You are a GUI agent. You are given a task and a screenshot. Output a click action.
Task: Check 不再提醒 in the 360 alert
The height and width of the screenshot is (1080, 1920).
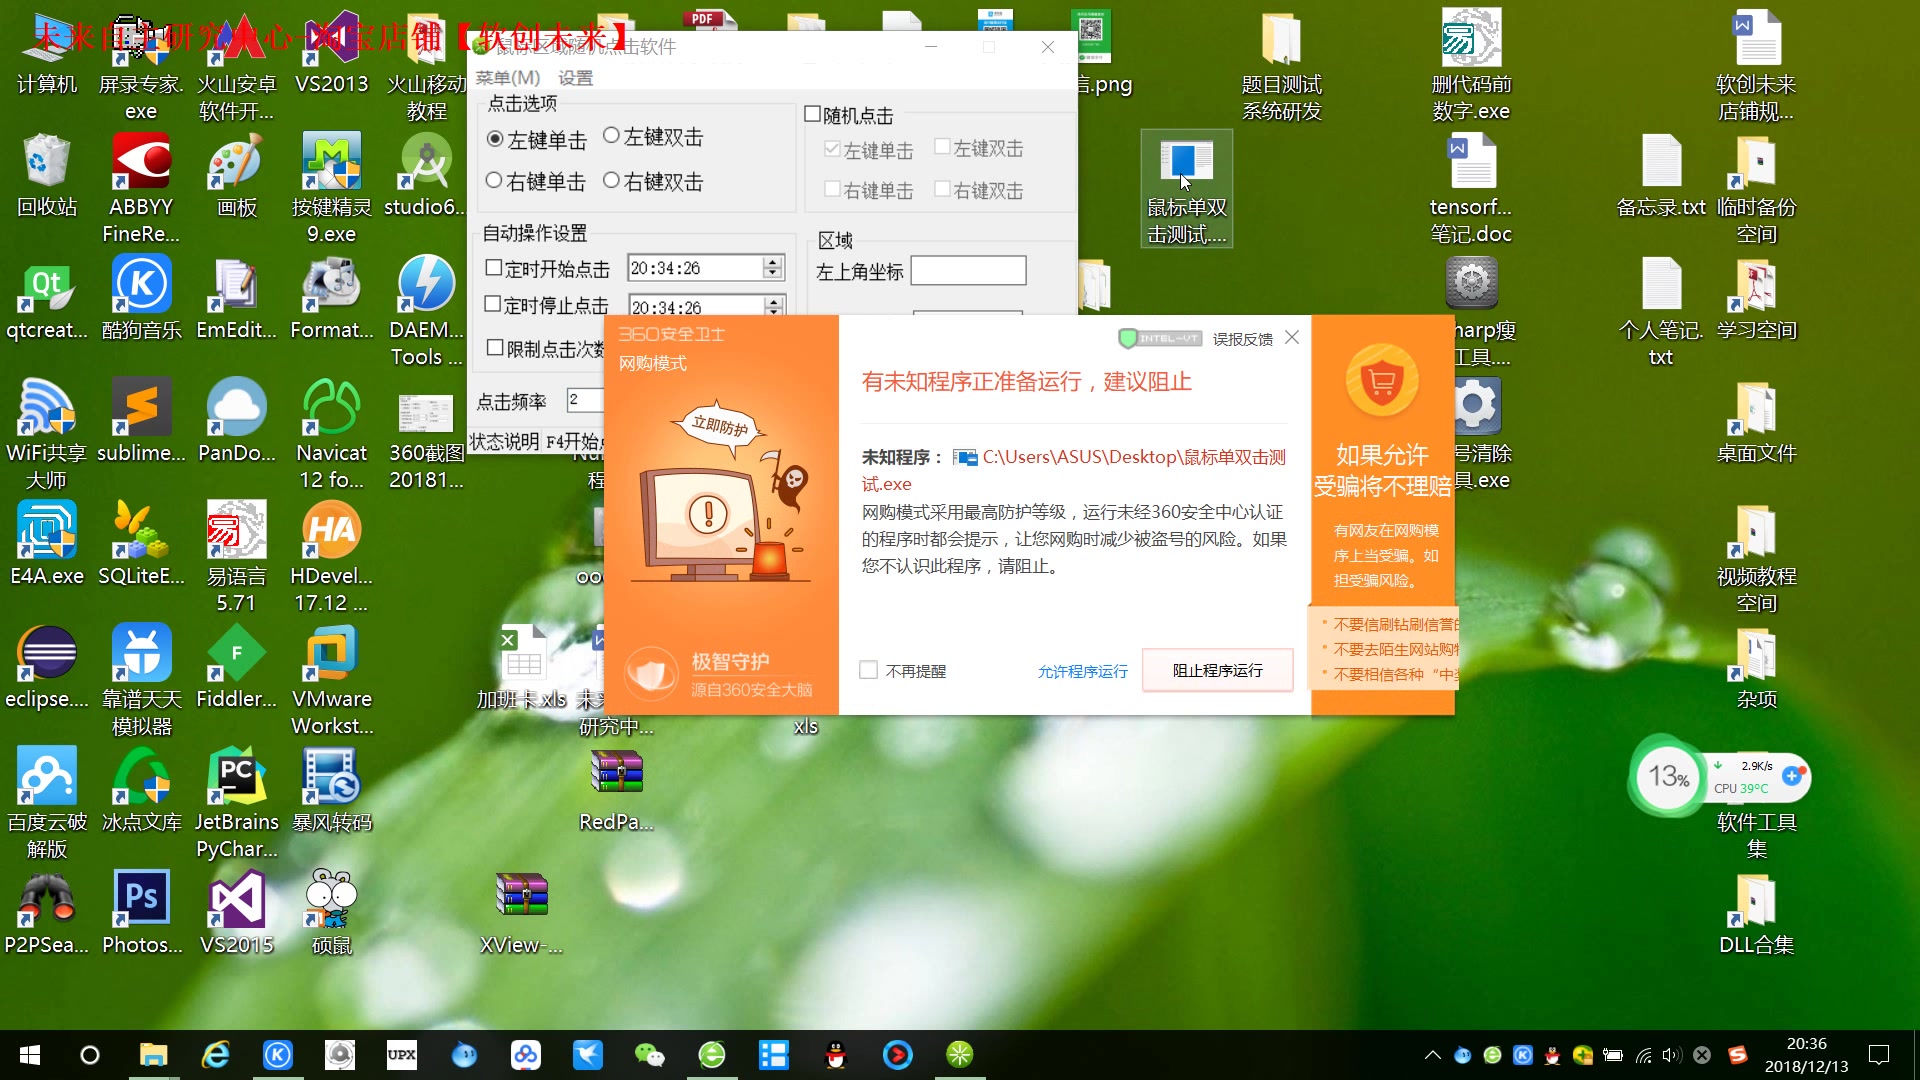pyautogui.click(x=868, y=670)
